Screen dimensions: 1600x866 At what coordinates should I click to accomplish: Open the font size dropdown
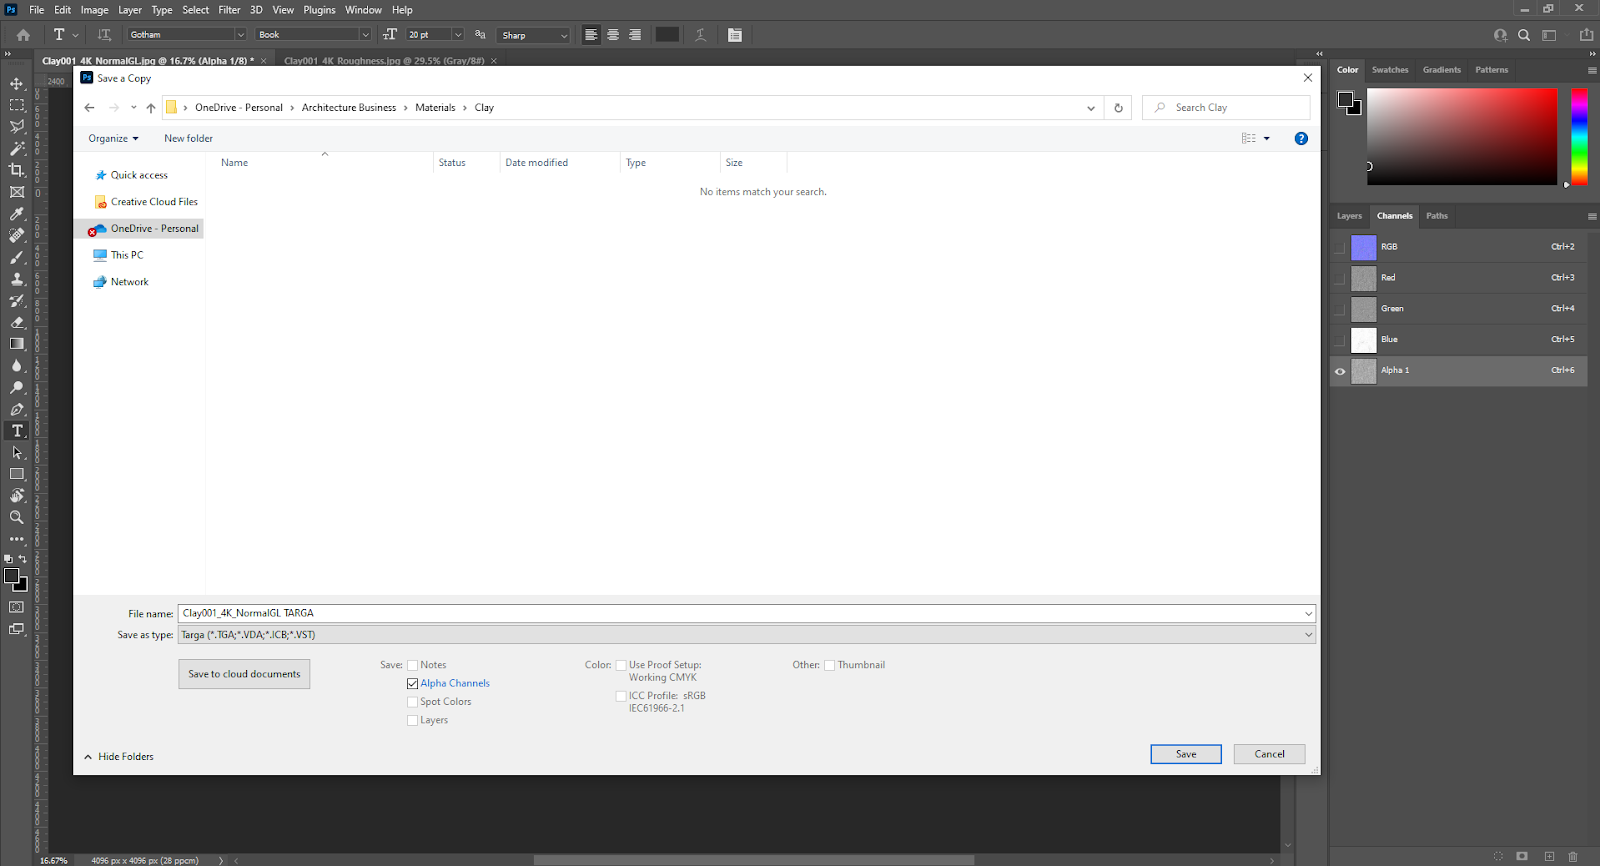click(x=458, y=35)
